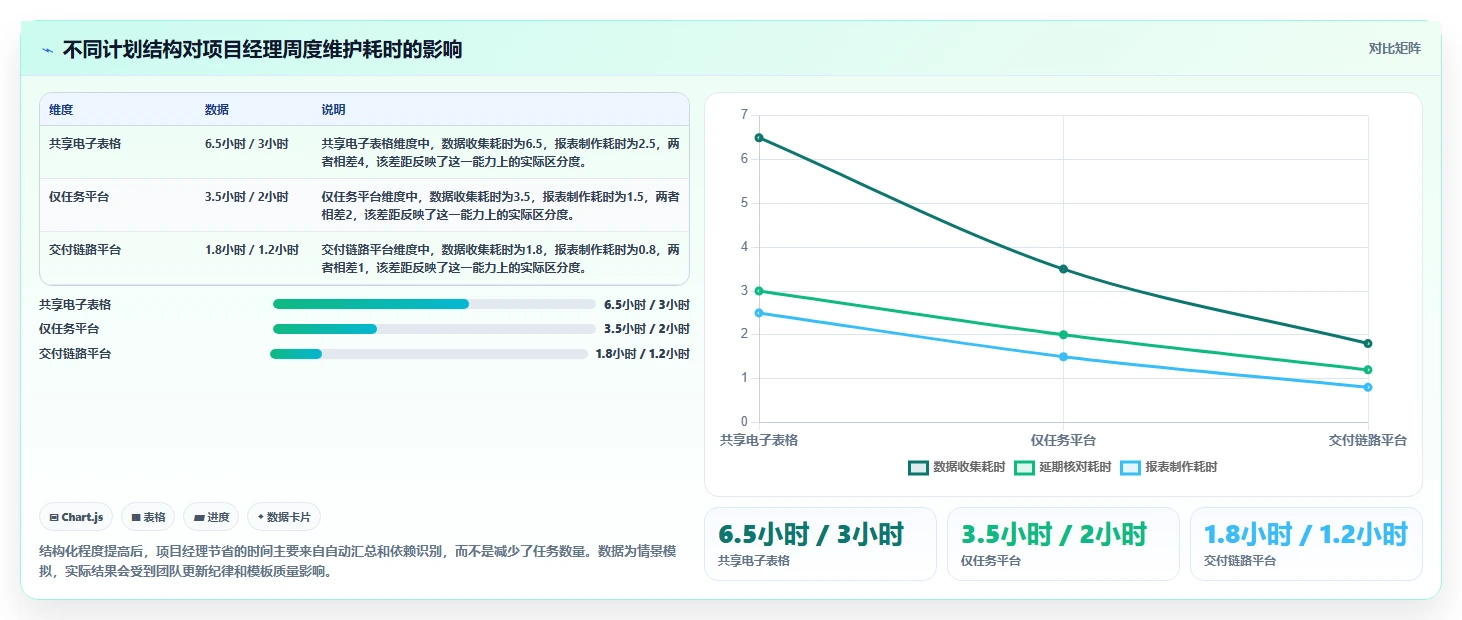1462x620 pixels.
Task: Click the 仅任务平台 x-axis label
Action: click(x=1063, y=440)
